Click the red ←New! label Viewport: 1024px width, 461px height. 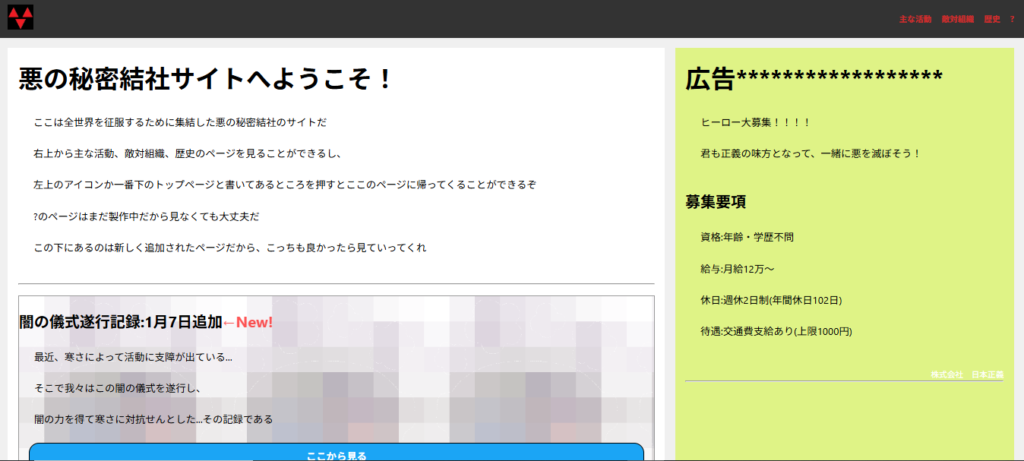pyautogui.click(x=247, y=322)
